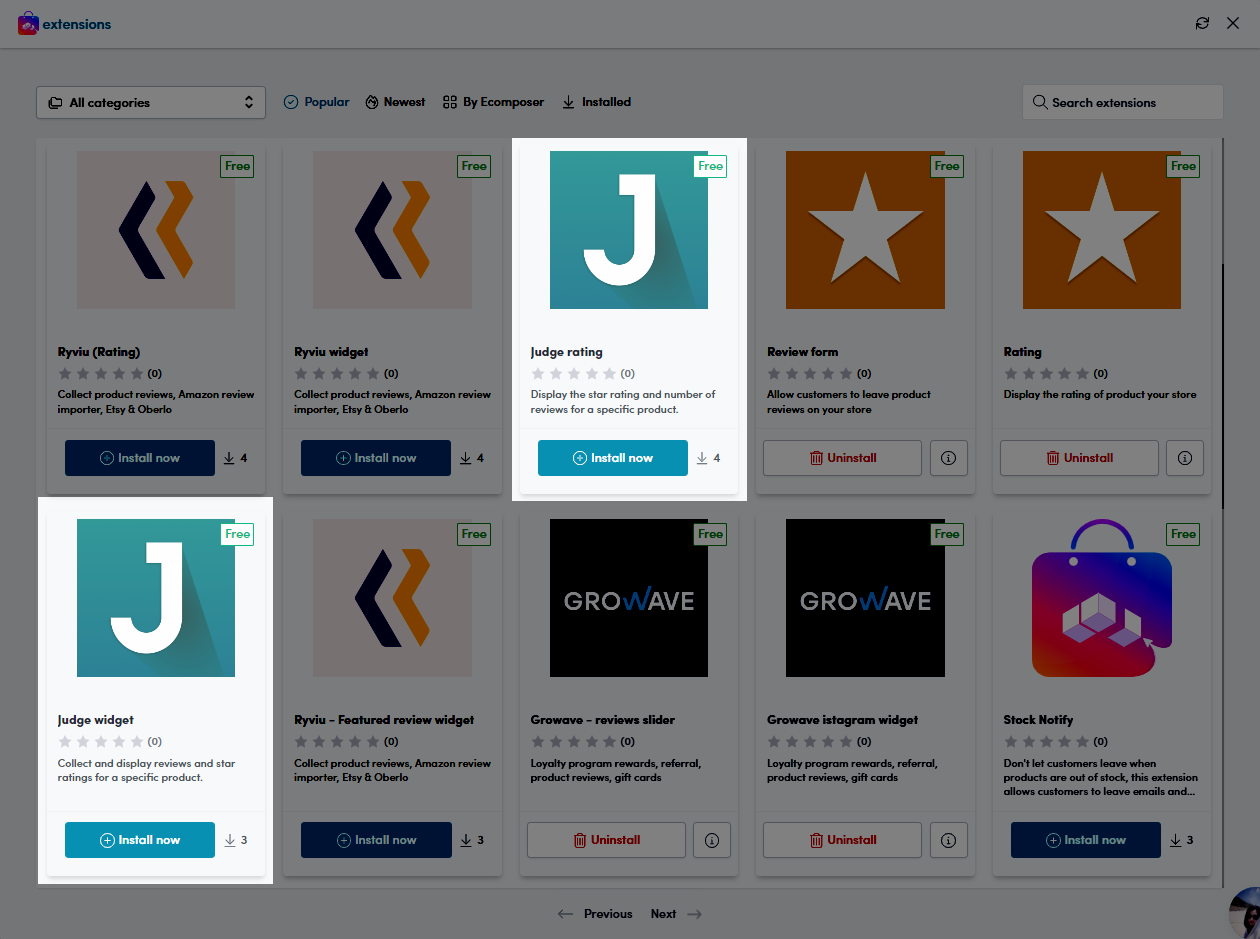1260x939 pixels.
Task: Click the 'Ryviu (Rating)' title text
Action: [99, 352]
